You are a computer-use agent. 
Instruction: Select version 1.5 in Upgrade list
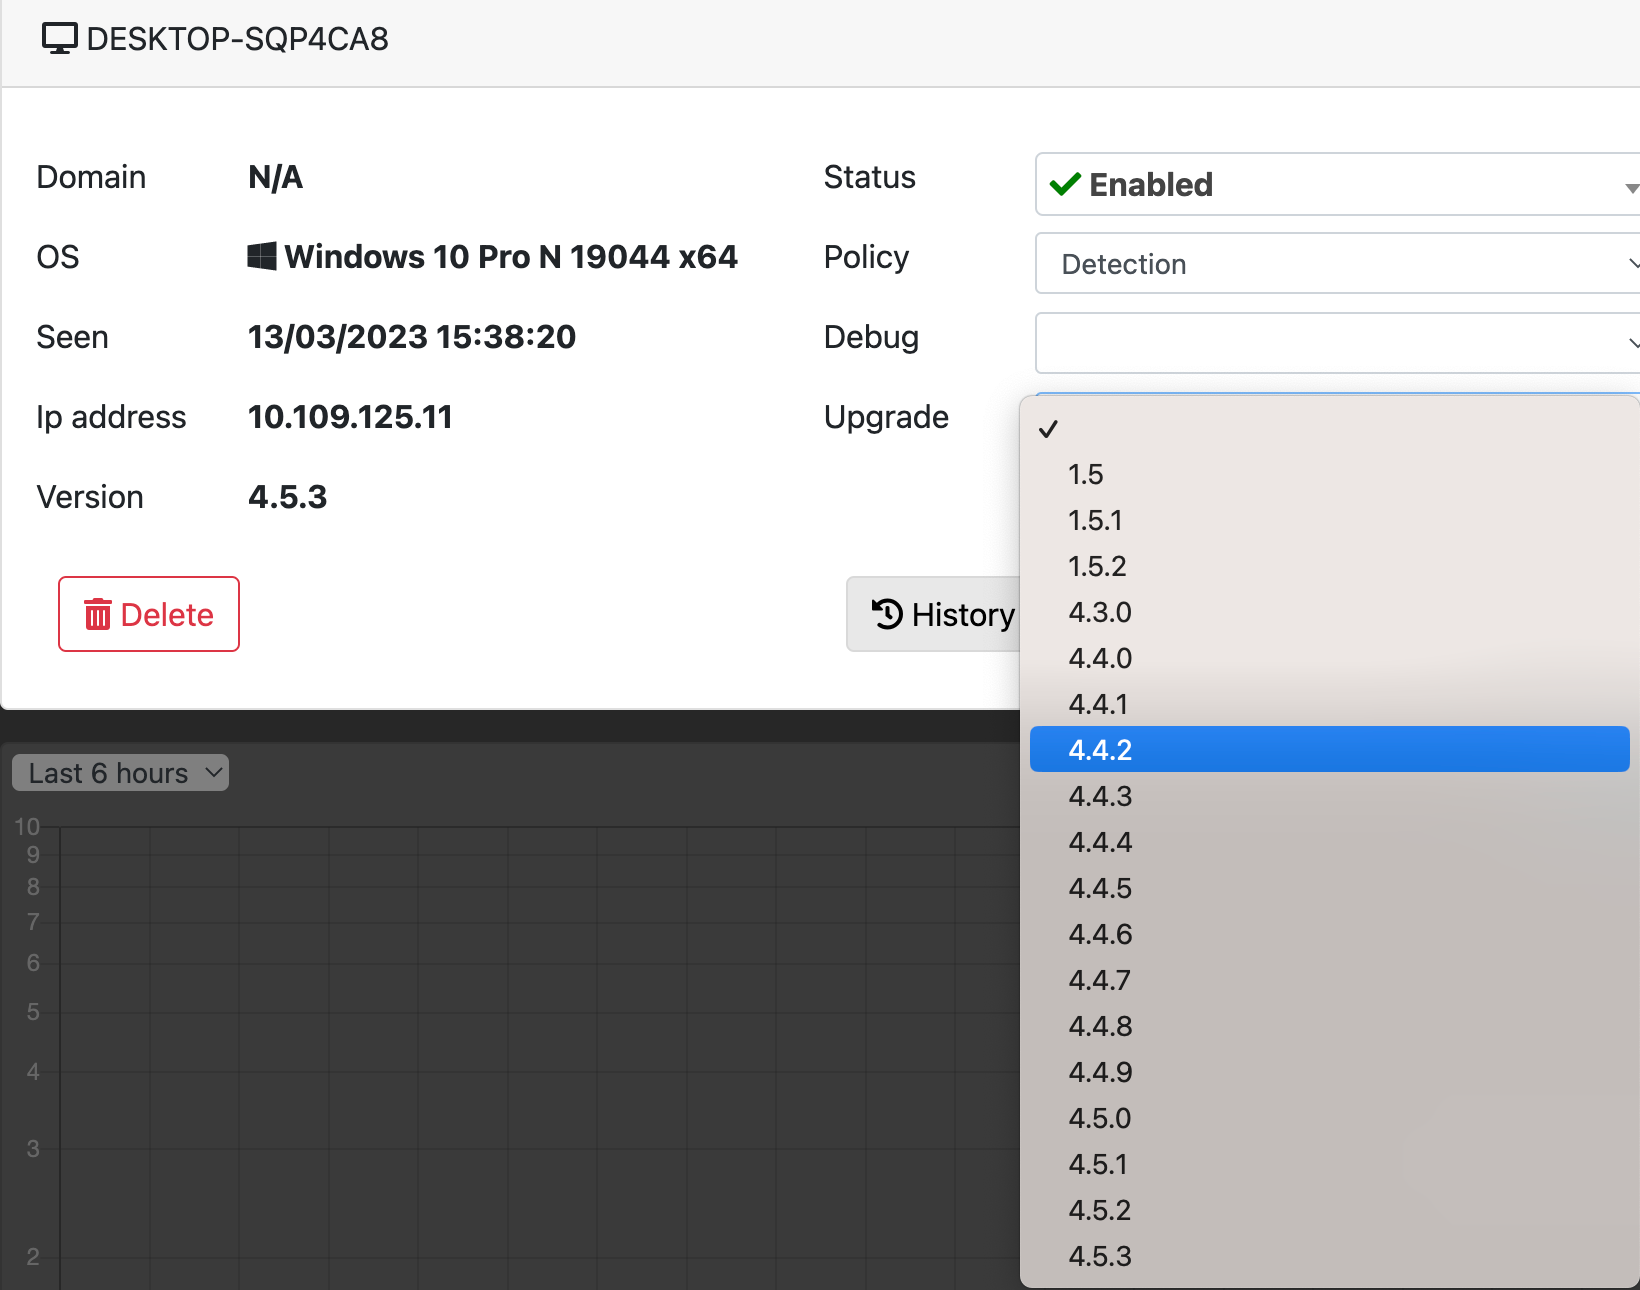(1330, 474)
